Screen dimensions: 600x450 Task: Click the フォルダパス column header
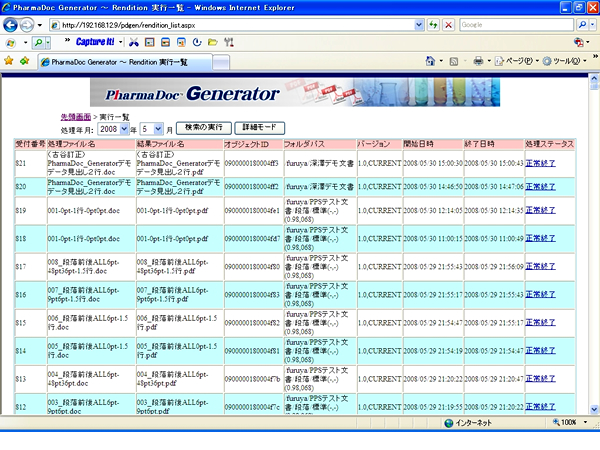click(320, 144)
